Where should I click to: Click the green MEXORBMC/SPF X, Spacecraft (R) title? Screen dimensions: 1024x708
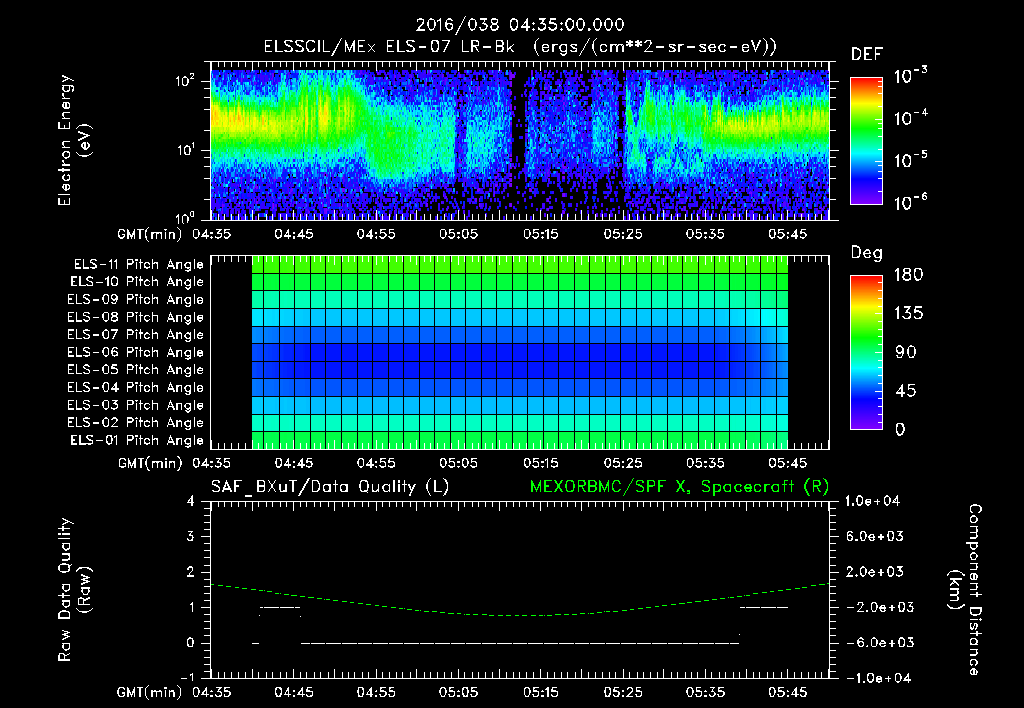pos(679,487)
